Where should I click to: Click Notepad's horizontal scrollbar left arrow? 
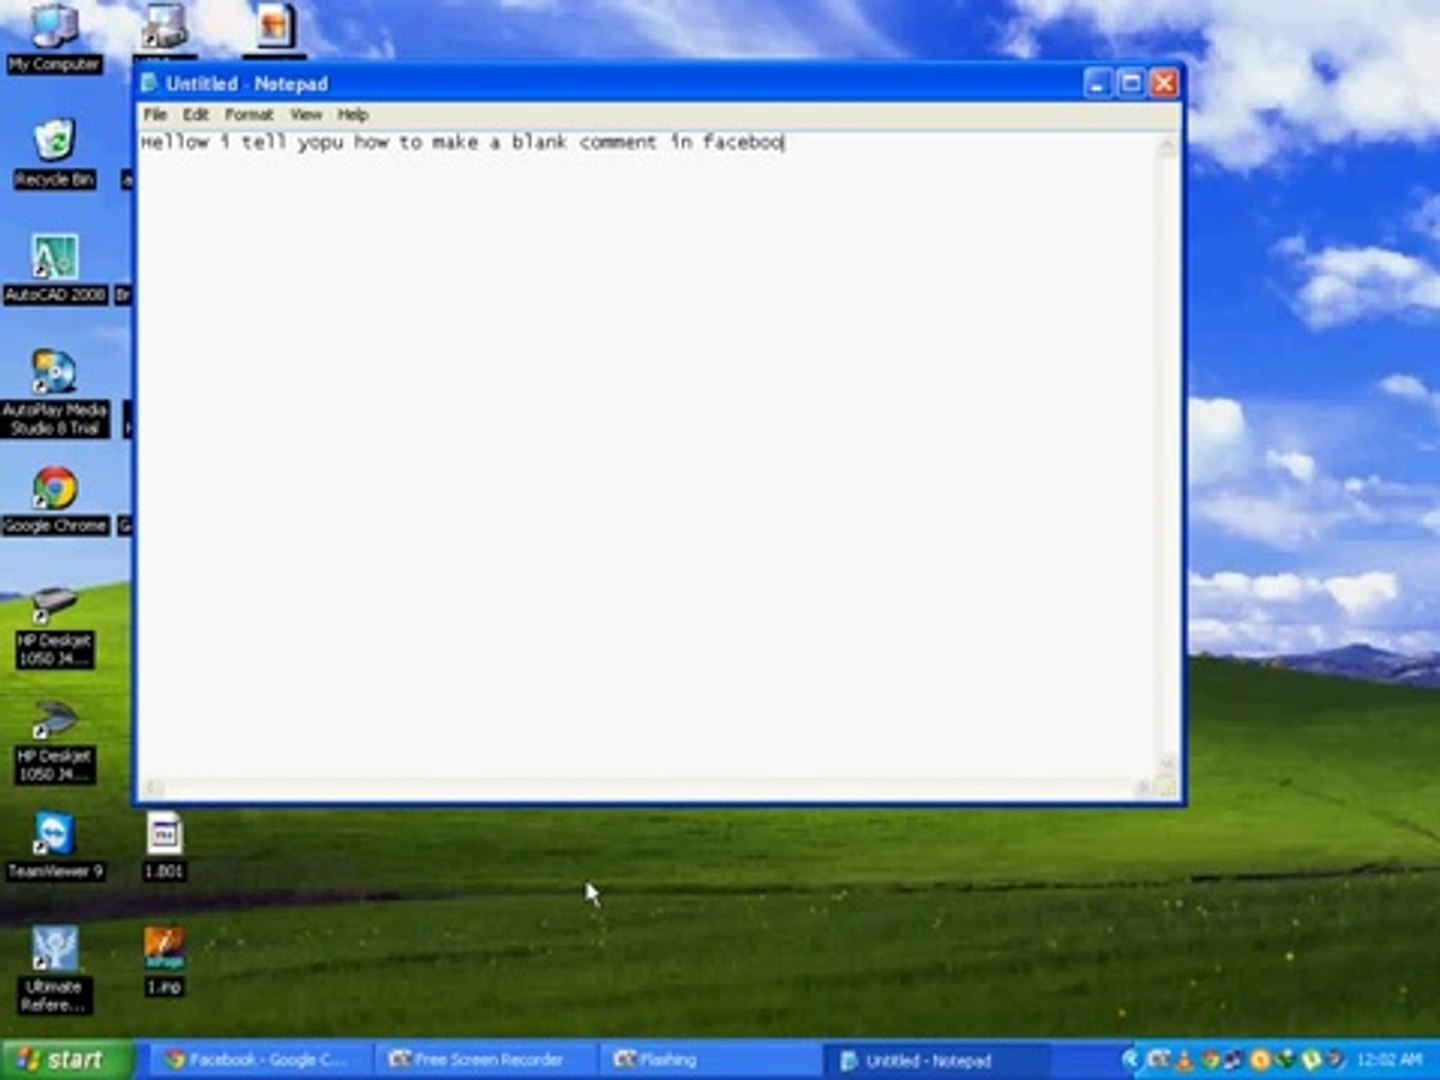pyautogui.click(x=152, y=788)
